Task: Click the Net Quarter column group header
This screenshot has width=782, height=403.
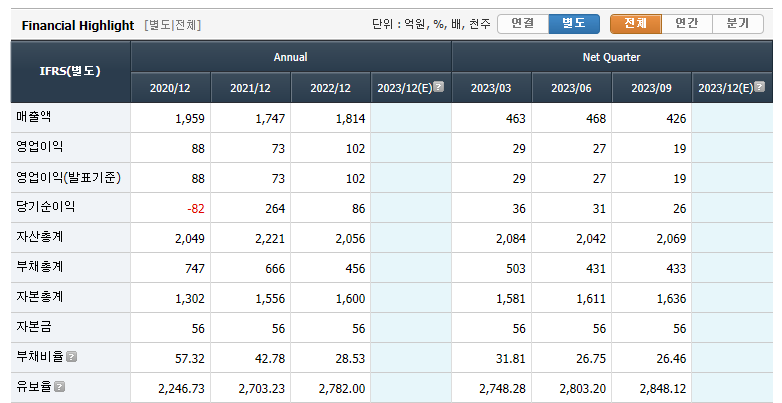Action: pyautogui.click(x=611, y=57)
